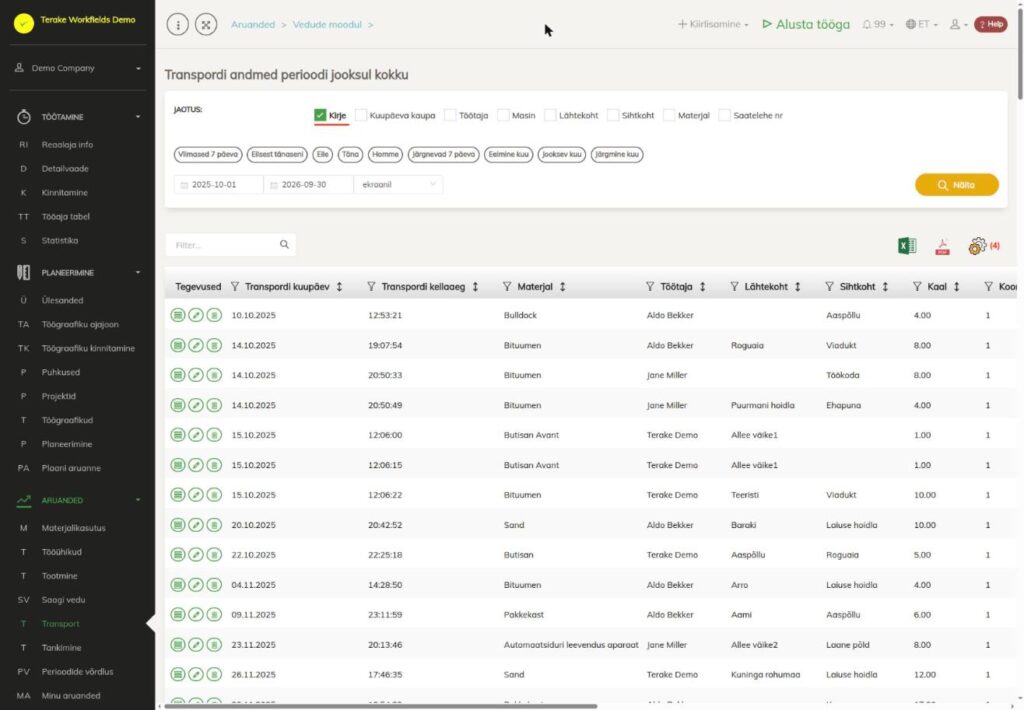Collapse the PLANEERIMINE sidebar section
The height and width of the screenshot is (710, 1024).
click(78, 272)
